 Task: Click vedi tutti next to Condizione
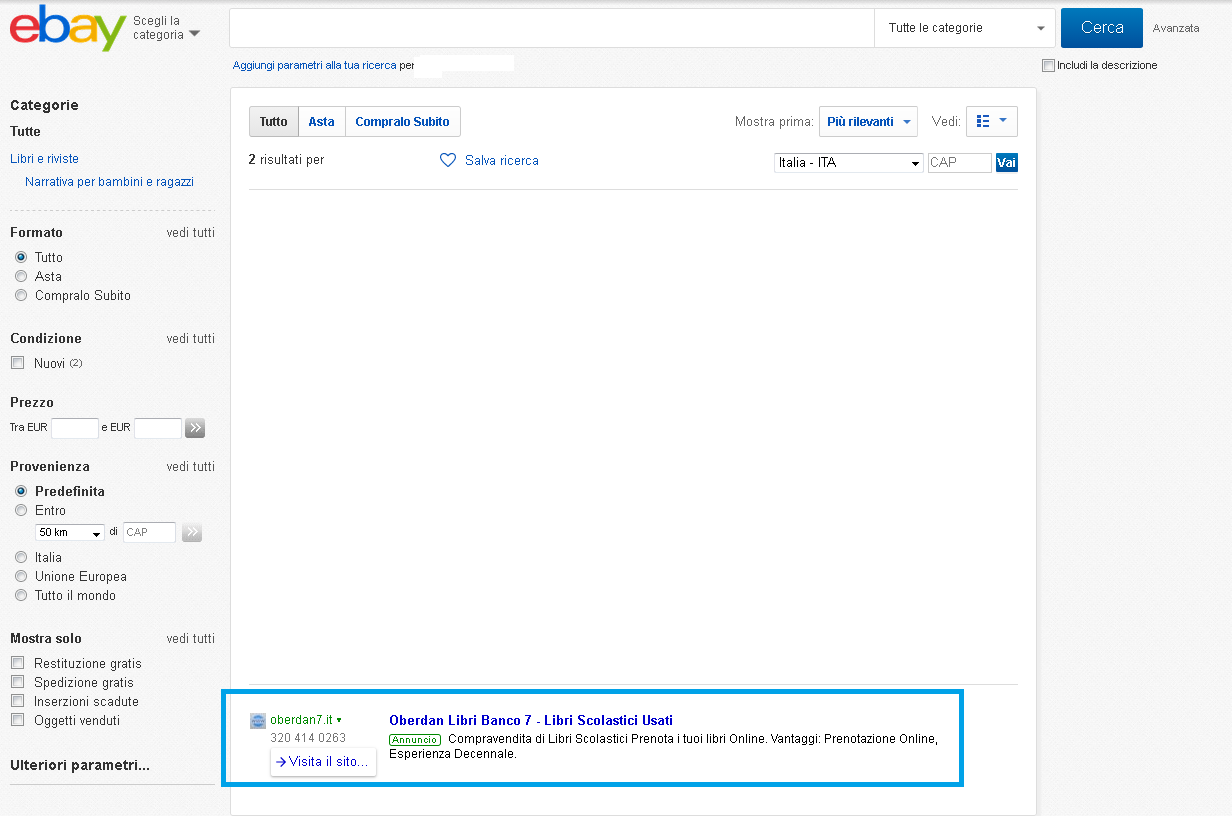[x=191, y=338]
